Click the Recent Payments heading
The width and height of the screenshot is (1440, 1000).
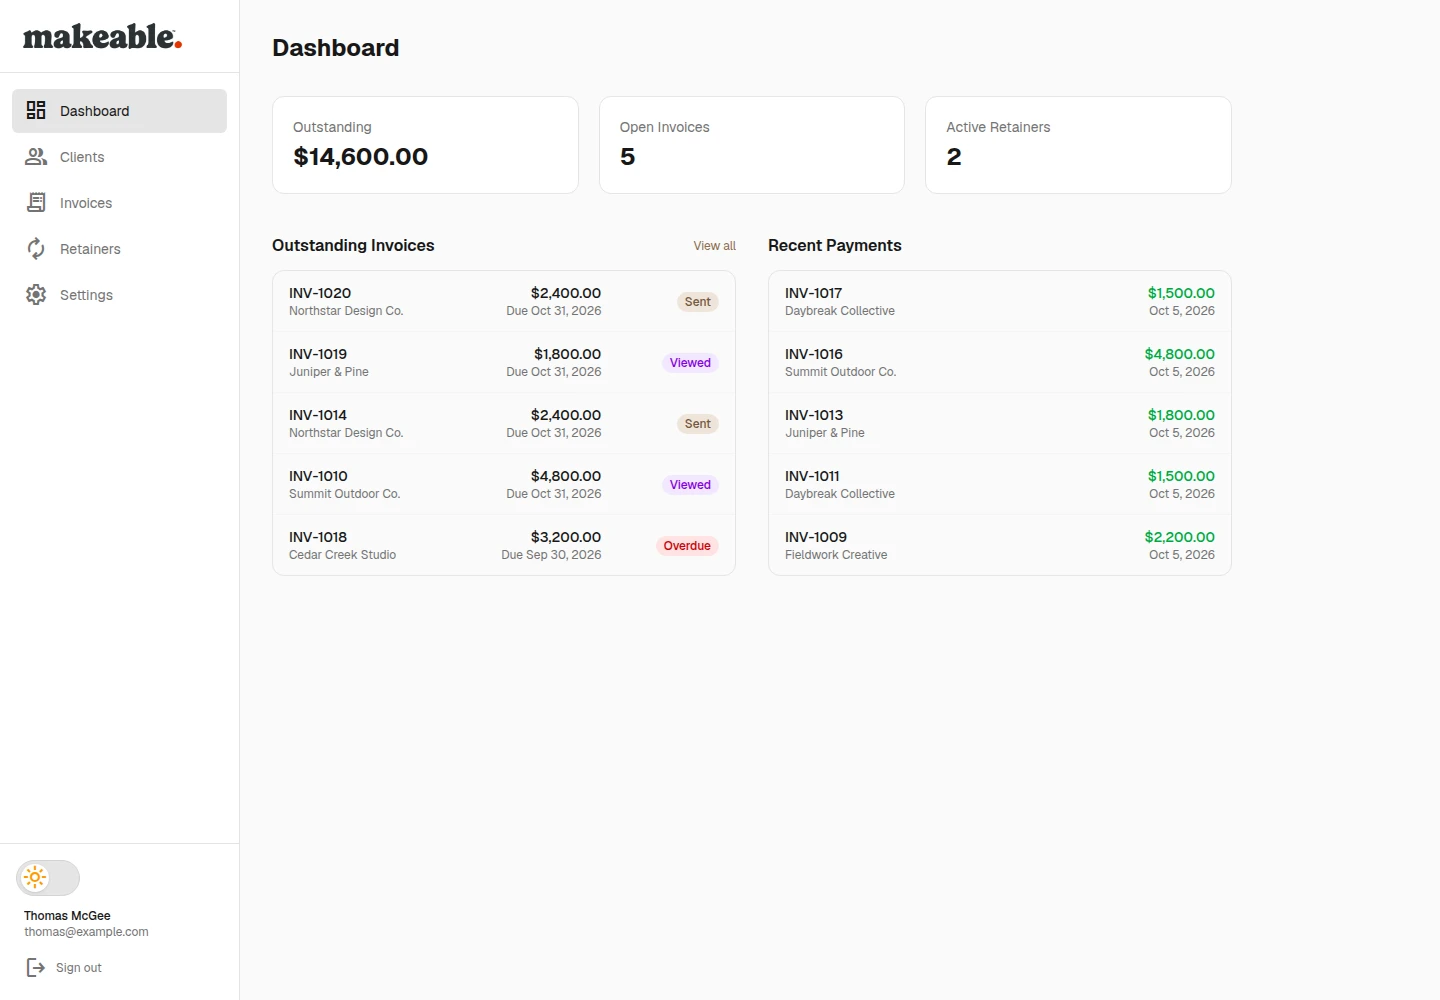[x=835, y=246]
